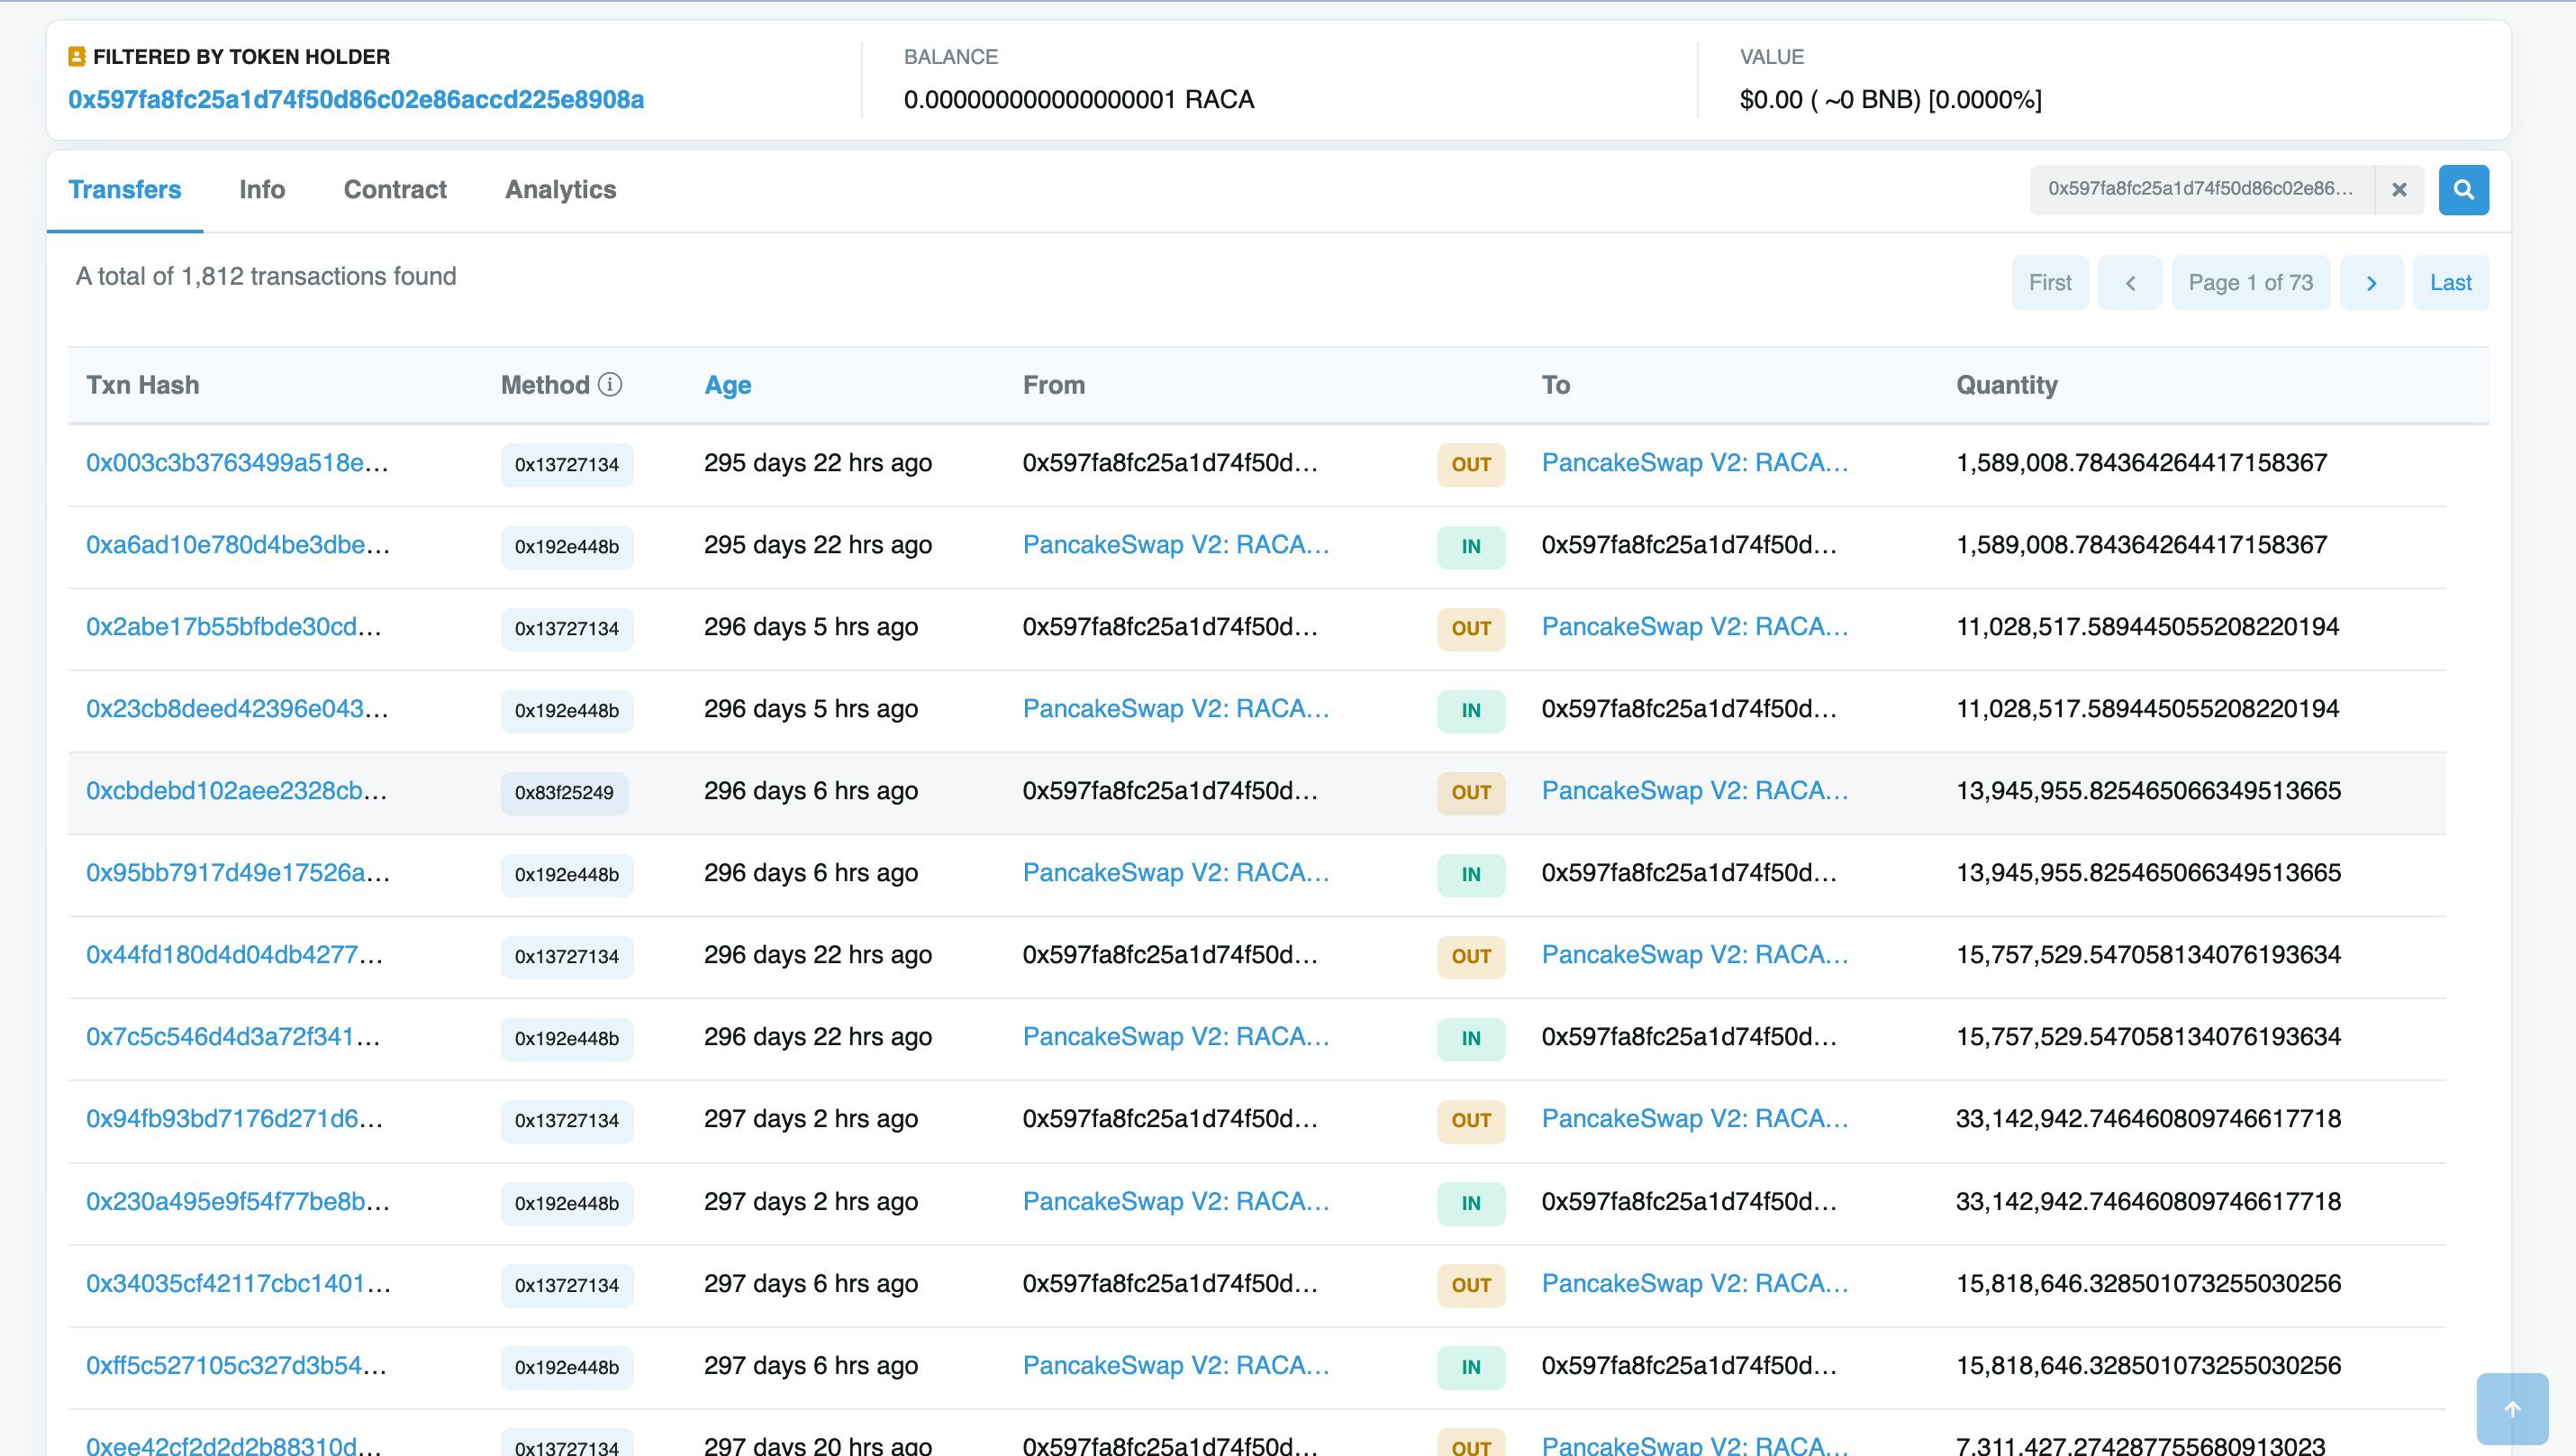2576x1456 pixels.
Task: Go to the previous page via left chevron
Action: click(2130, 282)
